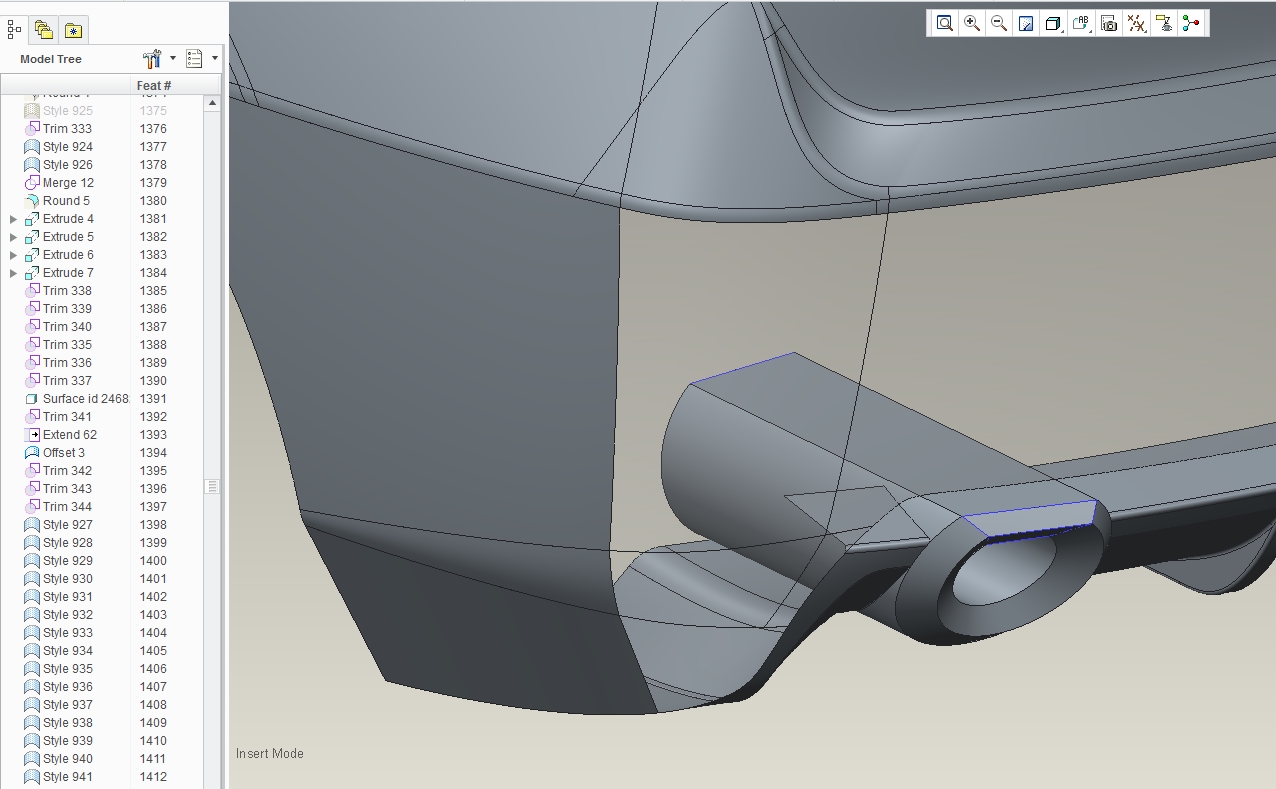Toggle the spin center icon
The image size is (1276, 789).
tap(1190, 24)
